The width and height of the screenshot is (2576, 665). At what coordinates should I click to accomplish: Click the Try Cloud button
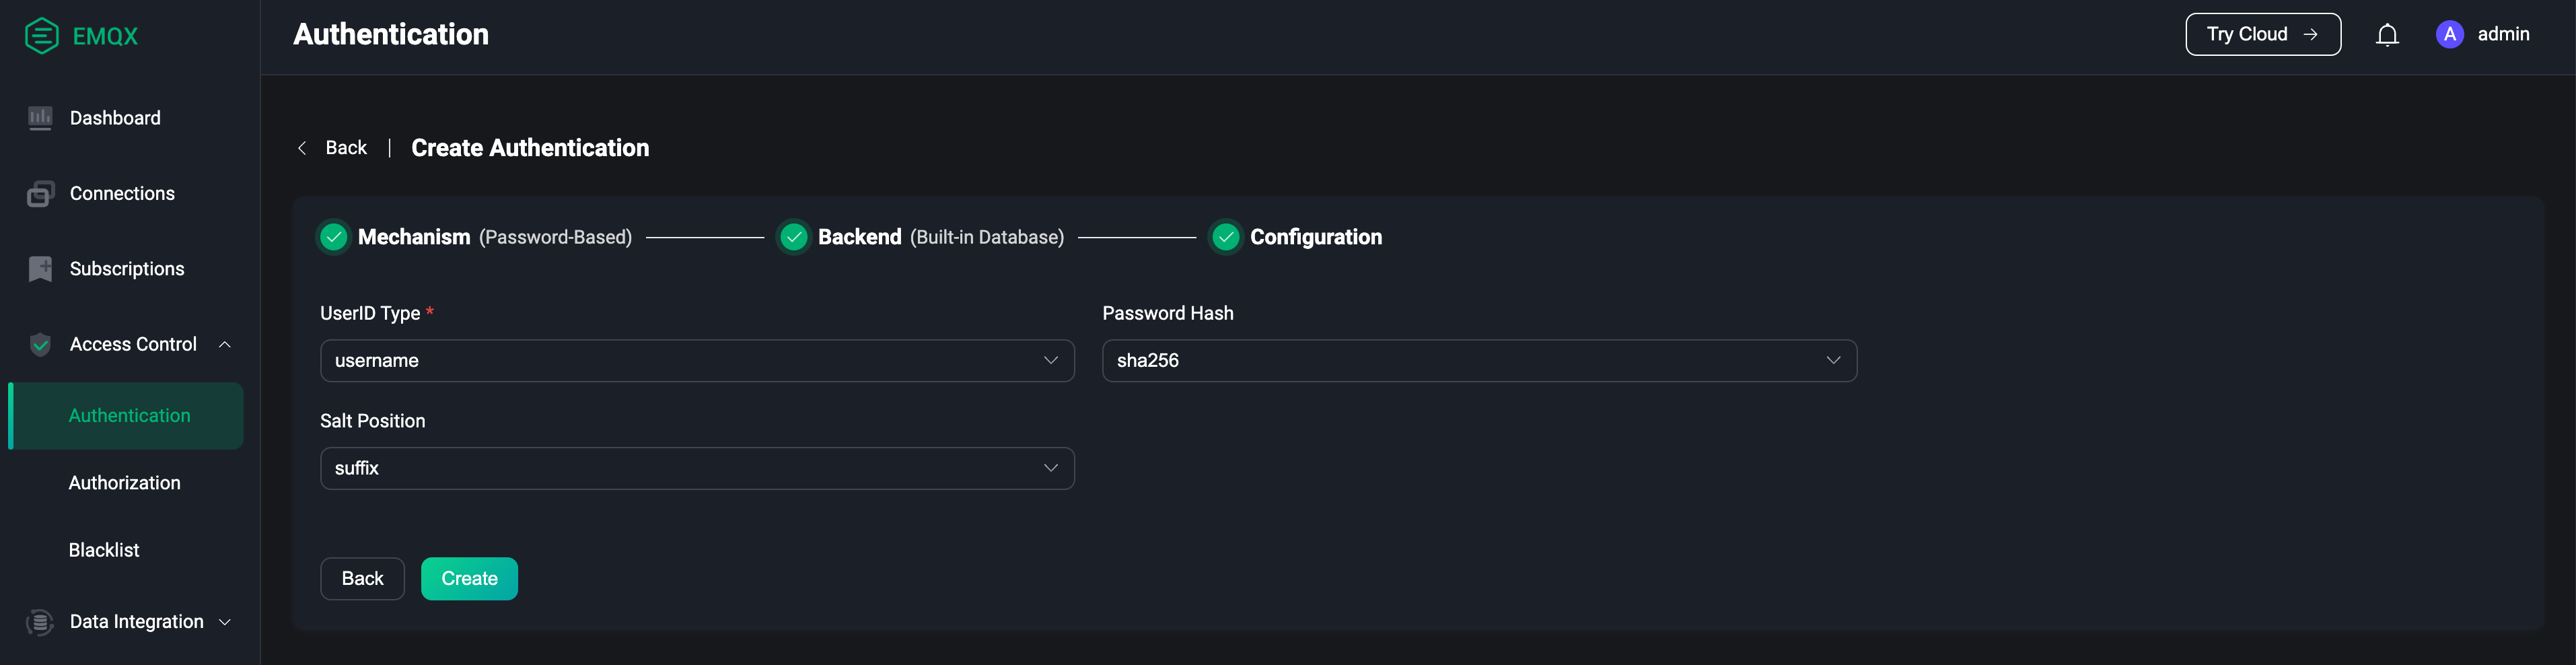pos(2262,34)
